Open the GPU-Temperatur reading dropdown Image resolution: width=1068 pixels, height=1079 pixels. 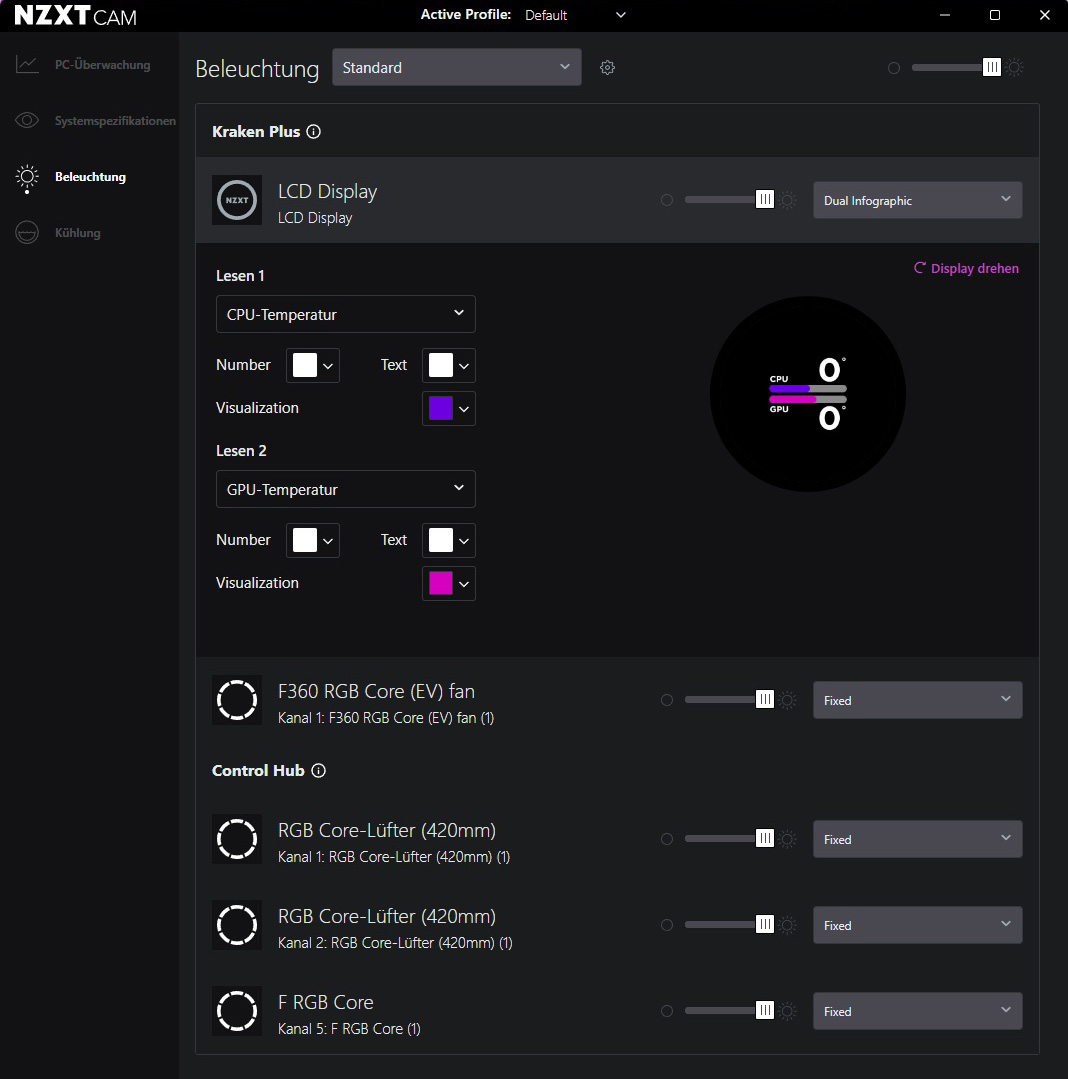click(345, 489)
